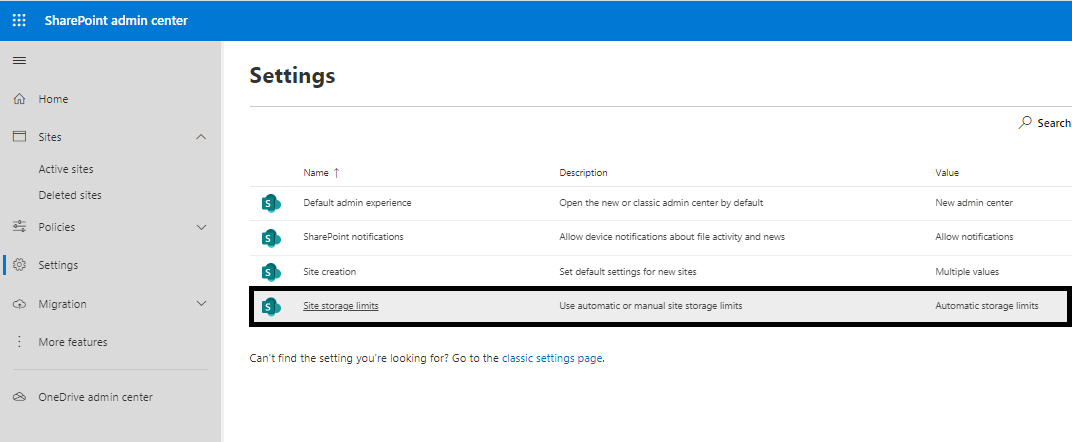
Task: Click the search magnifier icon
Action: [1025, 123]
